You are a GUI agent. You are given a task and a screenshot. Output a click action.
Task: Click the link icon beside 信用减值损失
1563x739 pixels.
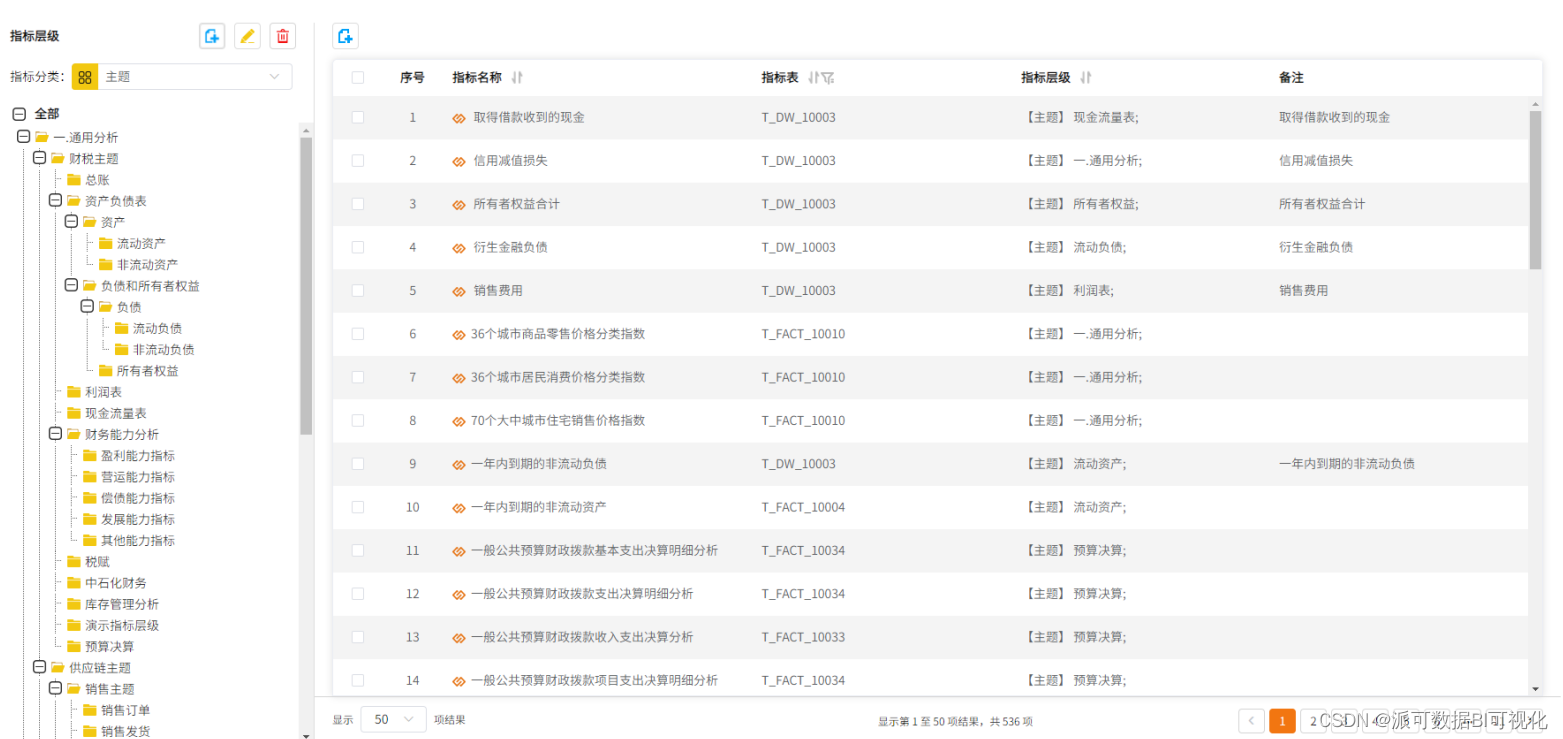459,161
